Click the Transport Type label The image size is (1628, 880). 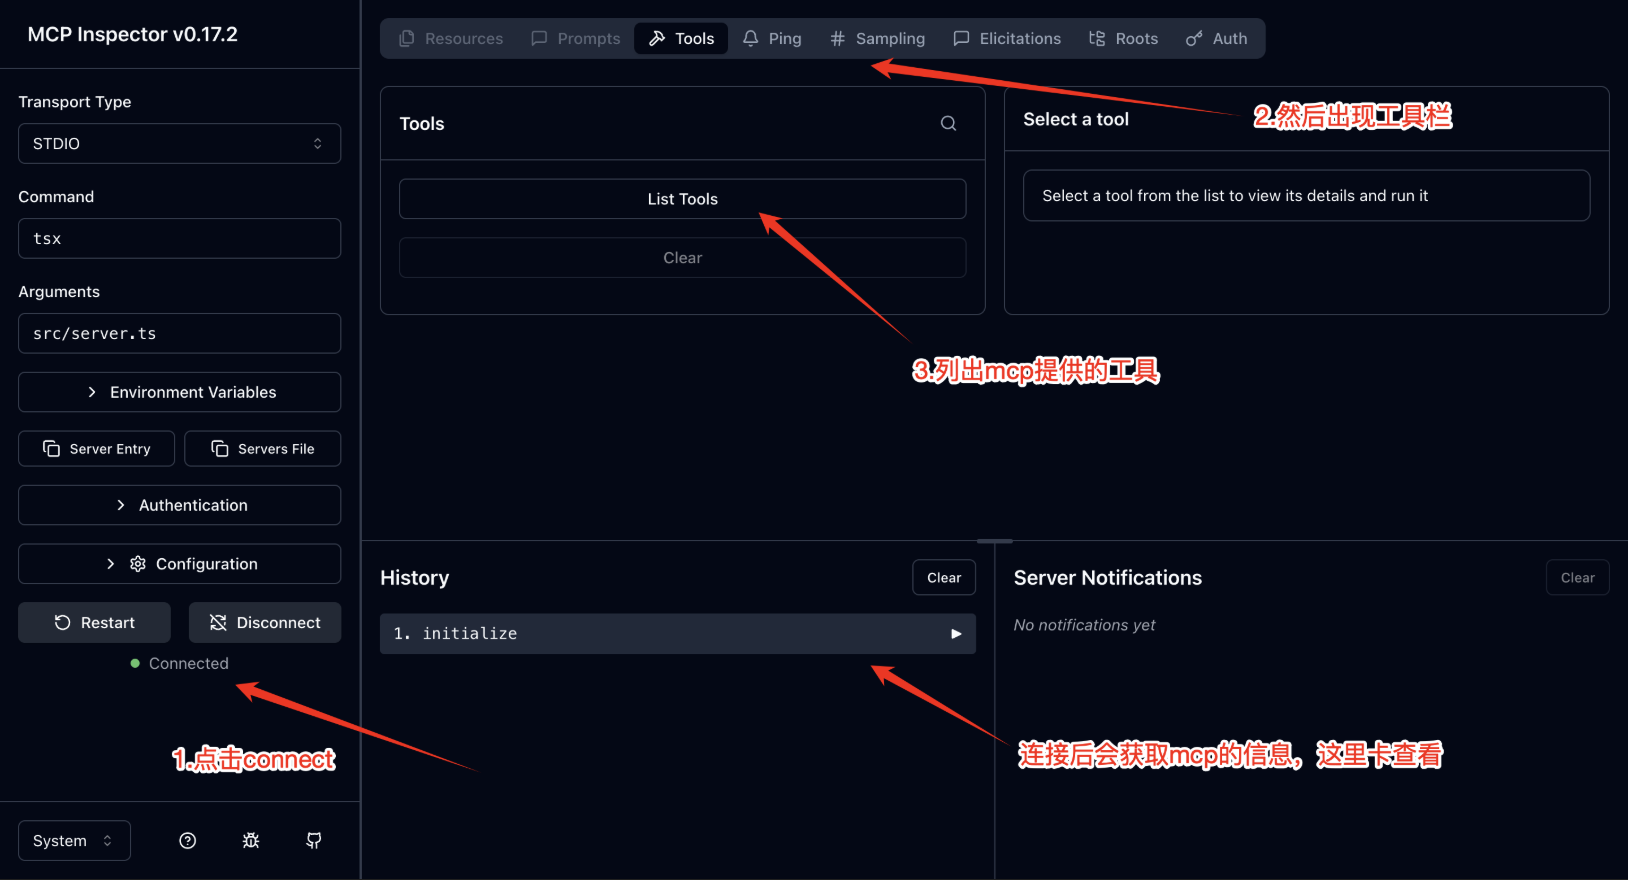pos(75,102)
